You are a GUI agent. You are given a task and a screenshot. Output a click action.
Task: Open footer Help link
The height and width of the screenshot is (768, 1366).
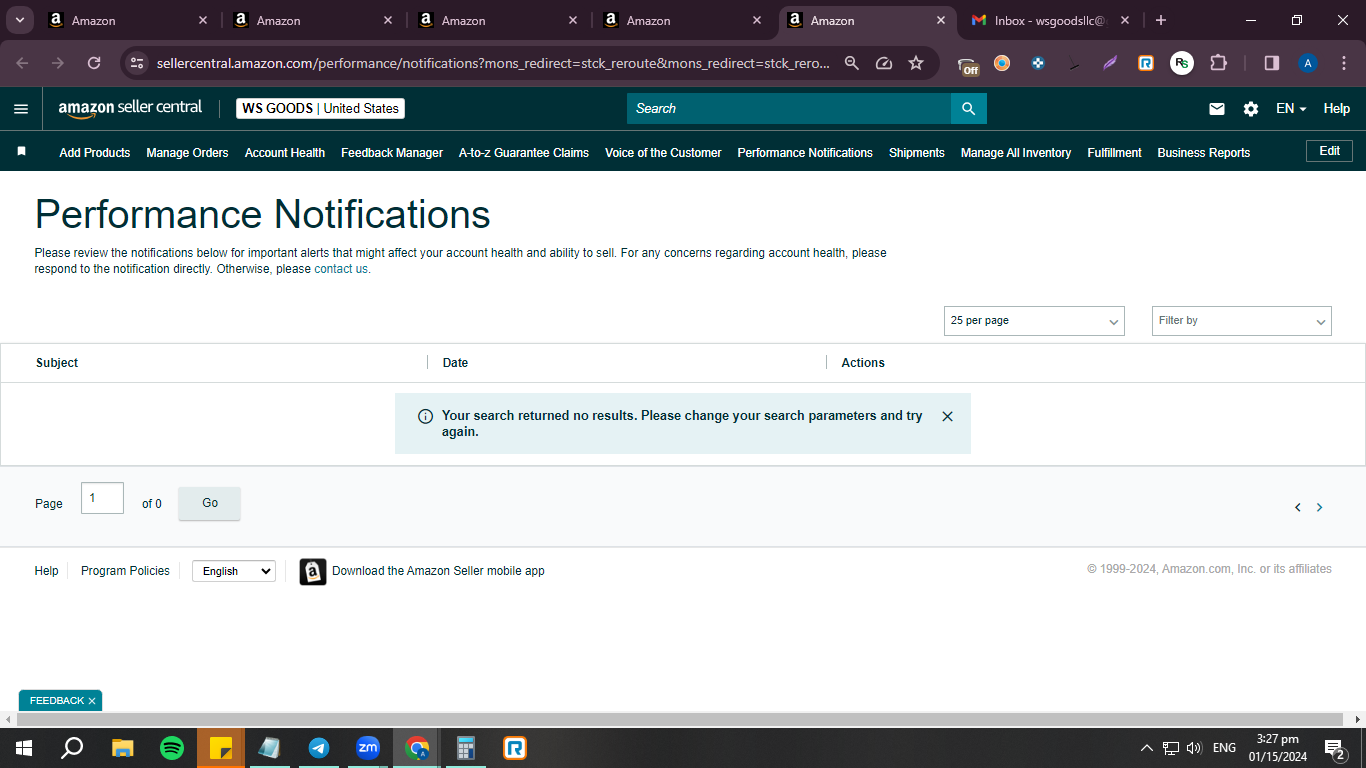click(46, 571)
